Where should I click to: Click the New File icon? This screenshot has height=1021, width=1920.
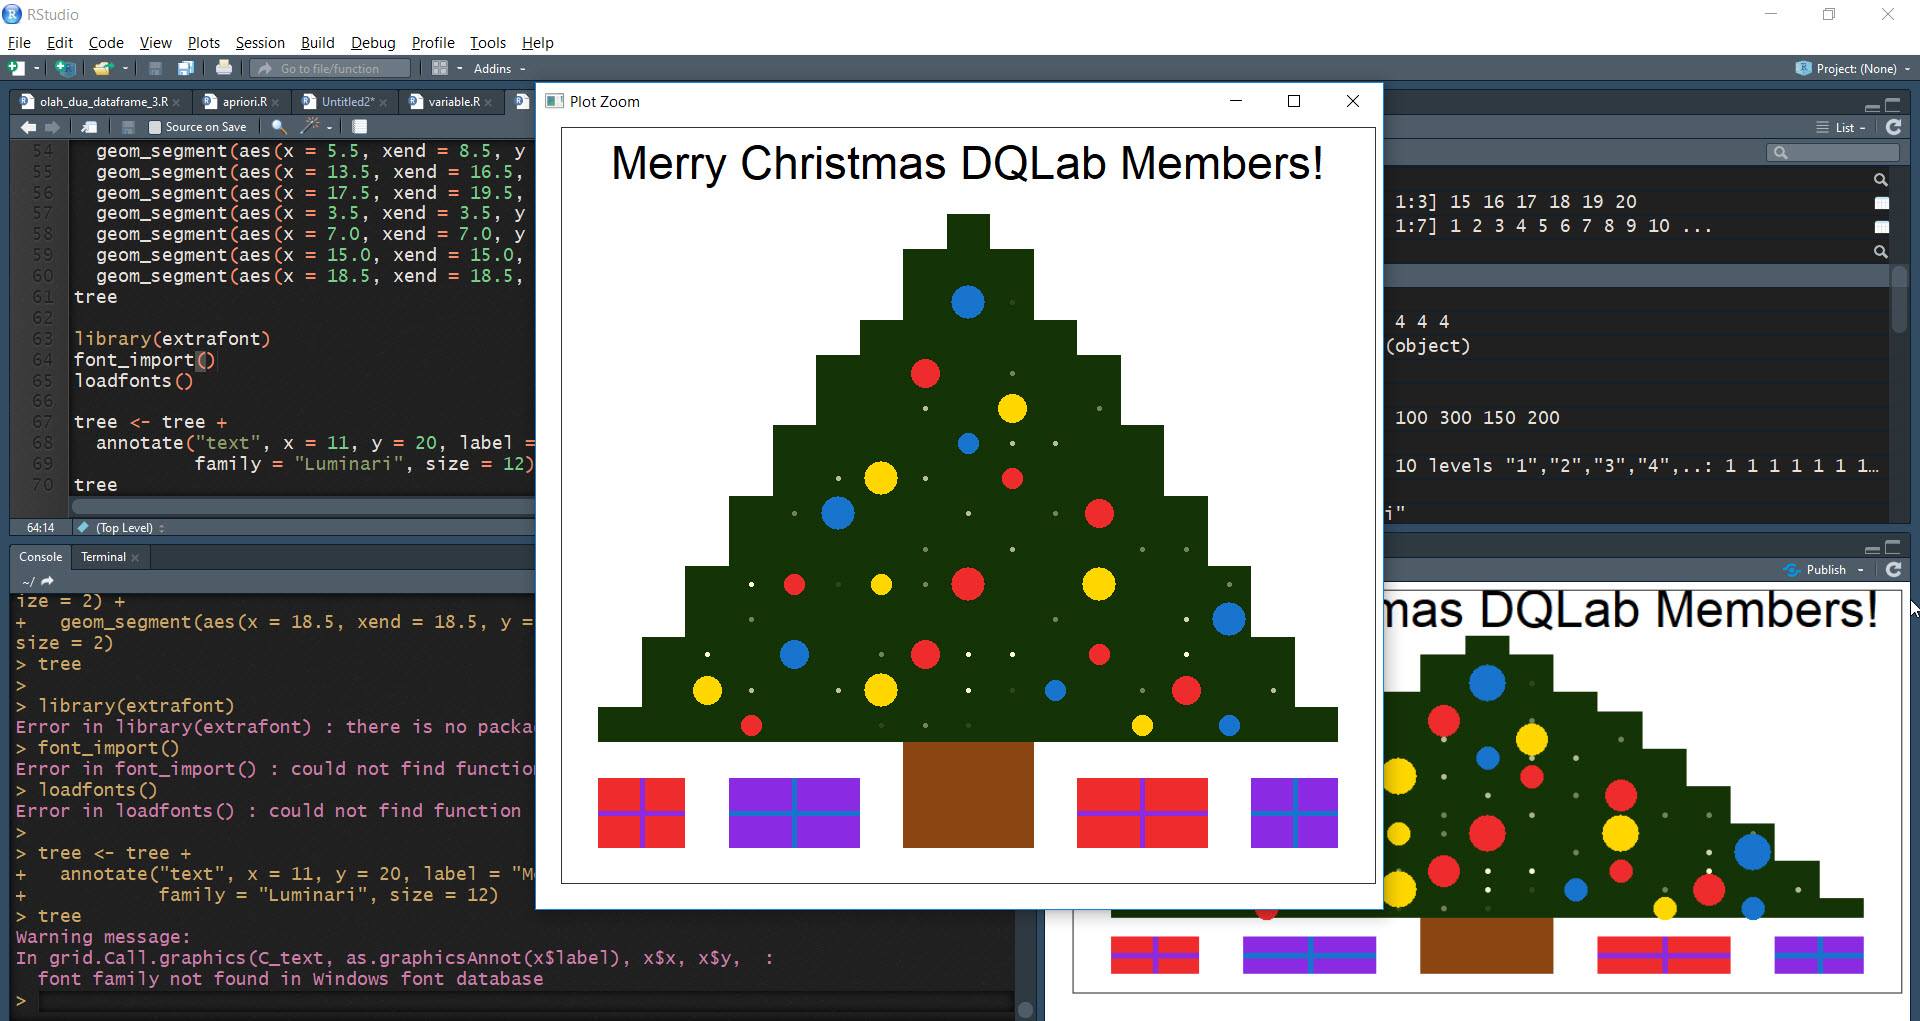pyautogui.click(x=16, y=68)
